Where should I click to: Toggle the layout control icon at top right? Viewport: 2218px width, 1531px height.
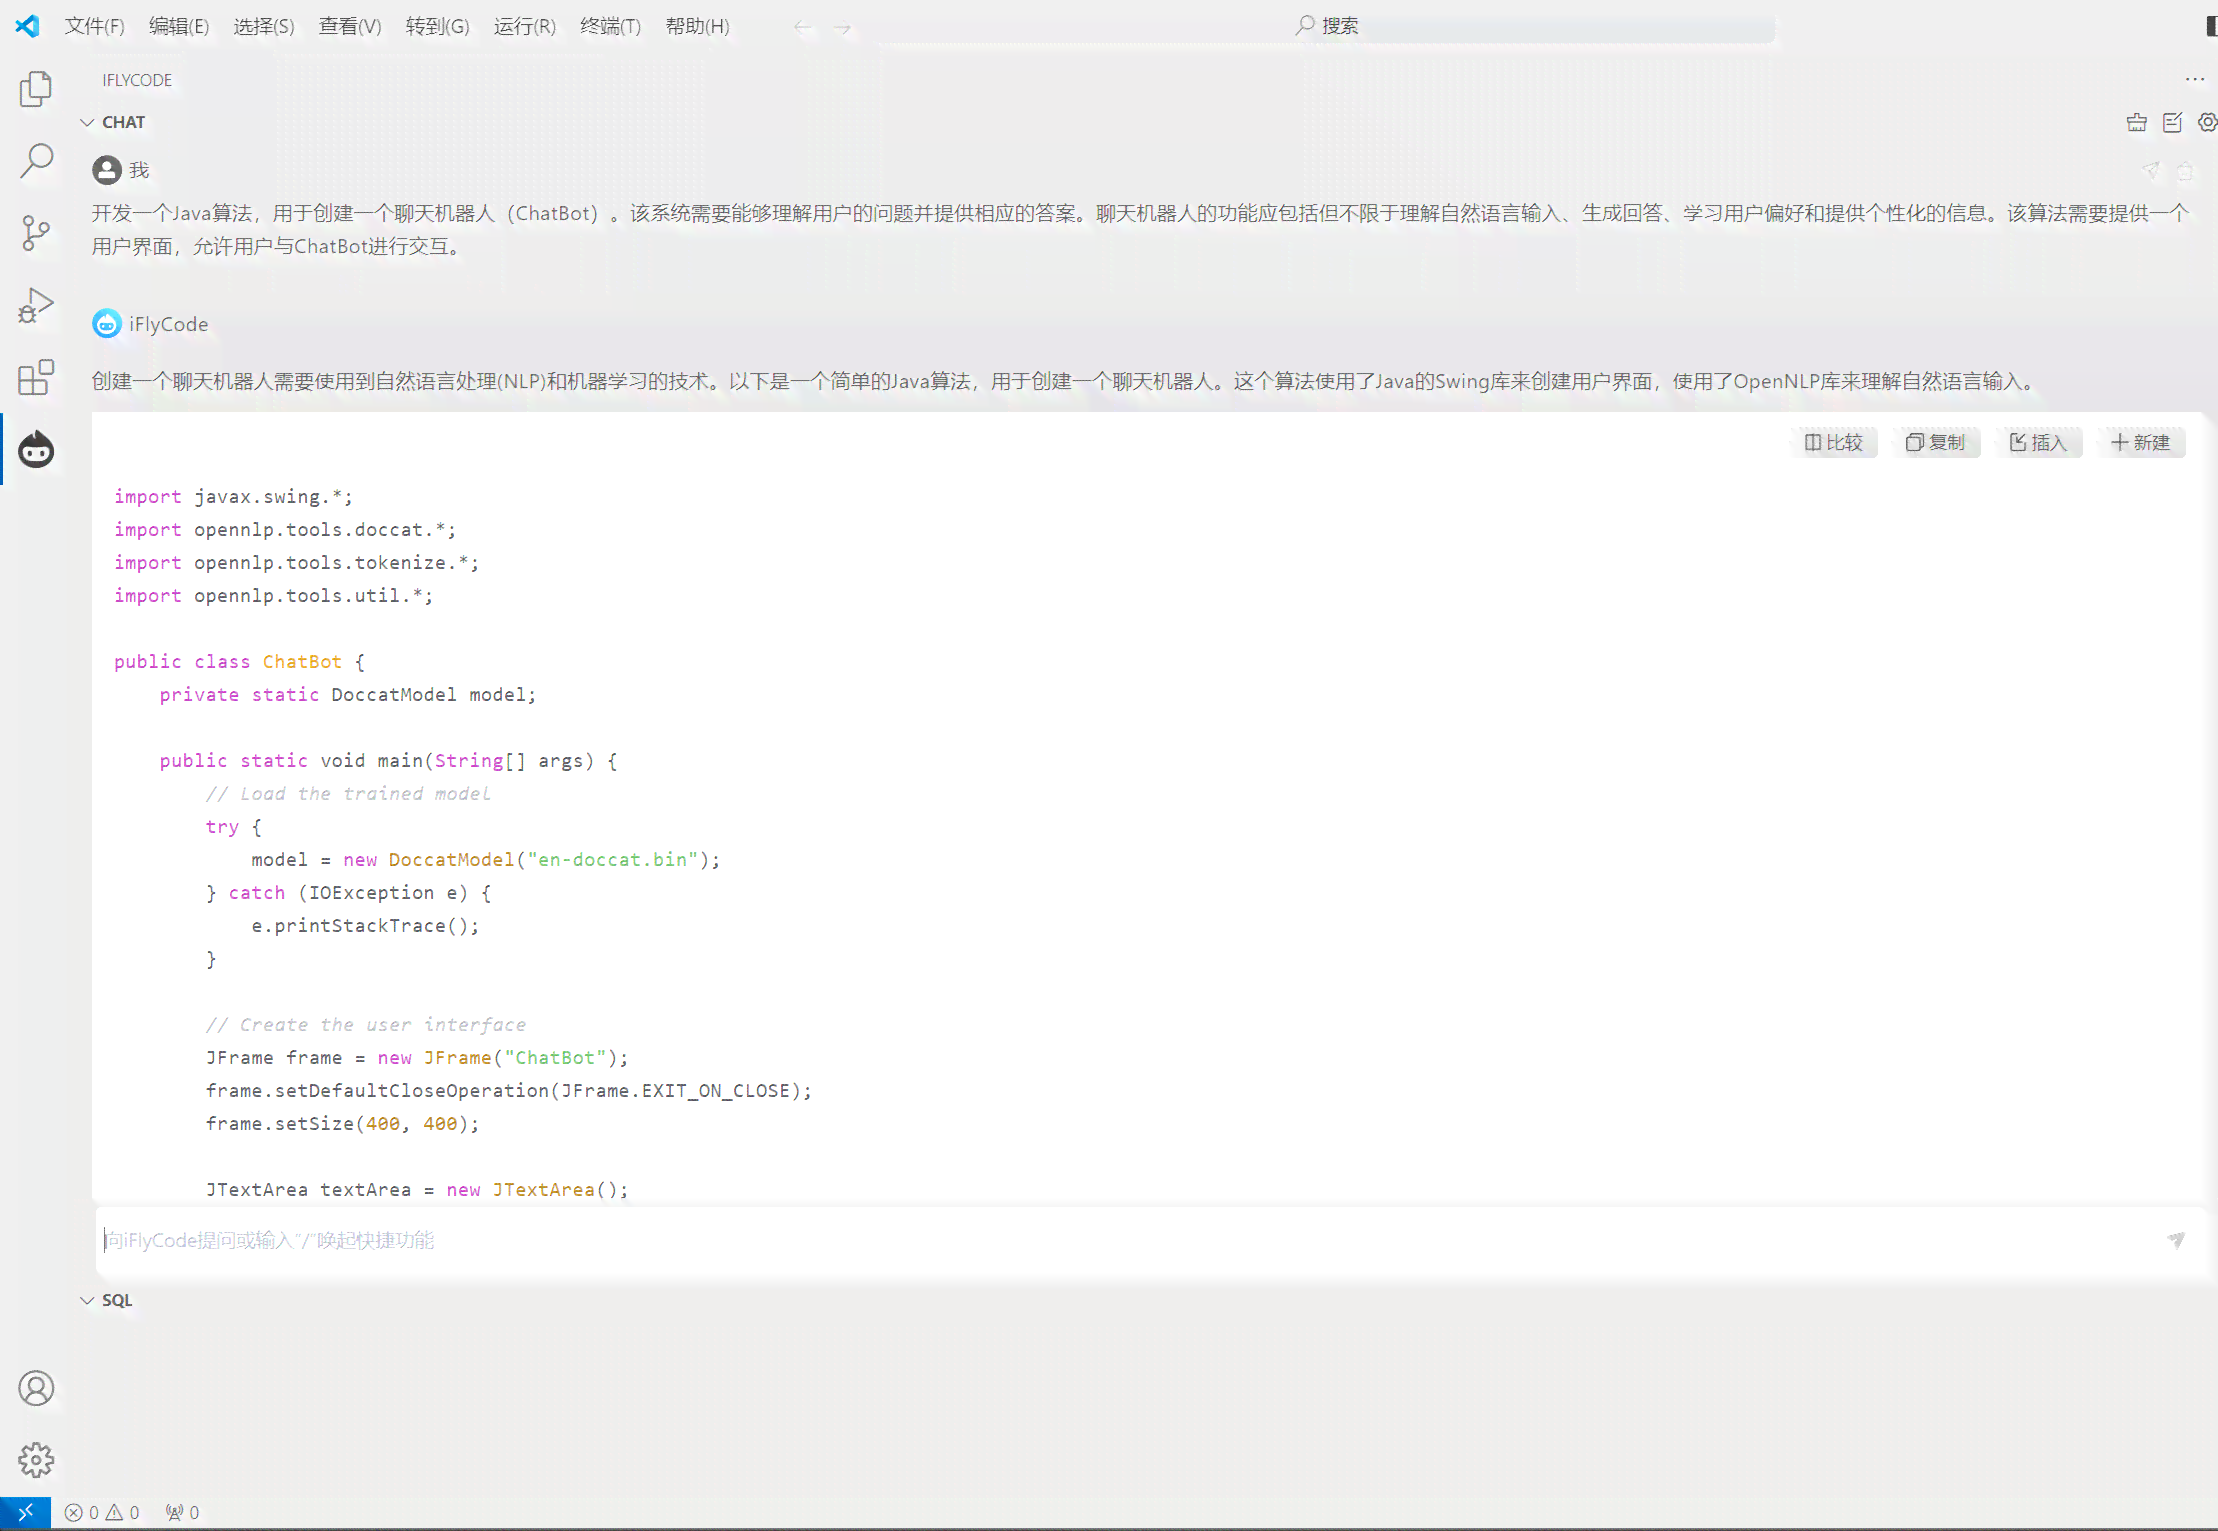[2211, 26]
